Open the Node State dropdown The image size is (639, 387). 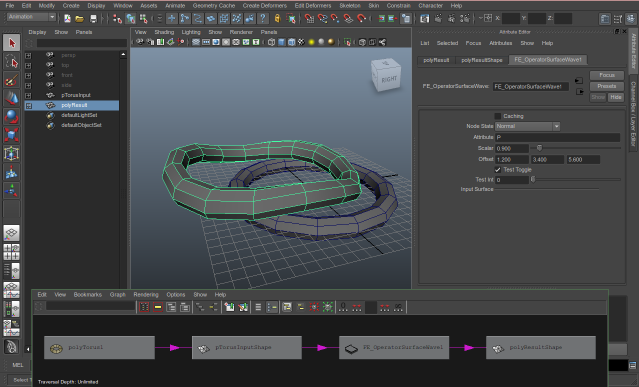(x=527, y=126)
